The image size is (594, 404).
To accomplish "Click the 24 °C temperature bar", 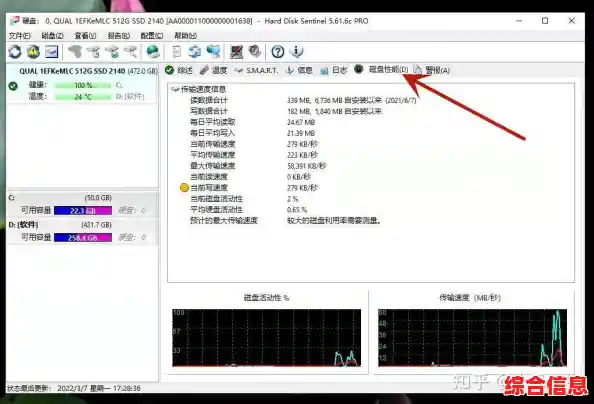I will (x=83, y=97).
